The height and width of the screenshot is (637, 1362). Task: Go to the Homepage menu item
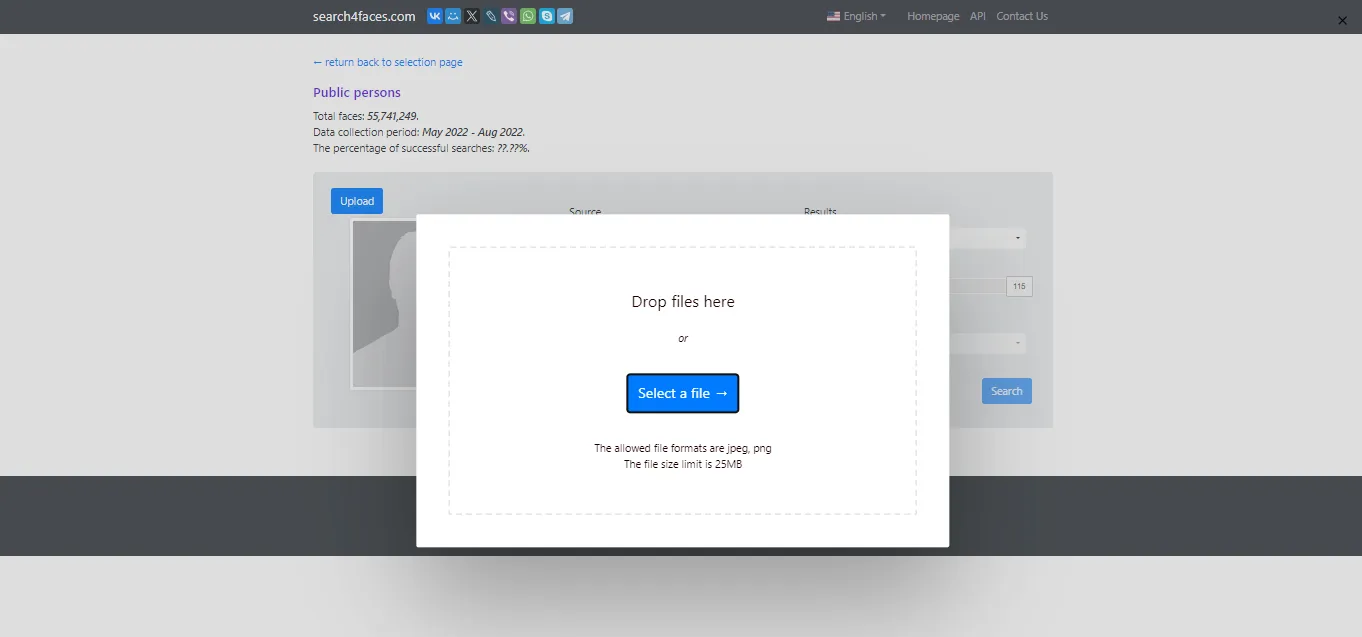pyautogui.click(x=932, y=16)
